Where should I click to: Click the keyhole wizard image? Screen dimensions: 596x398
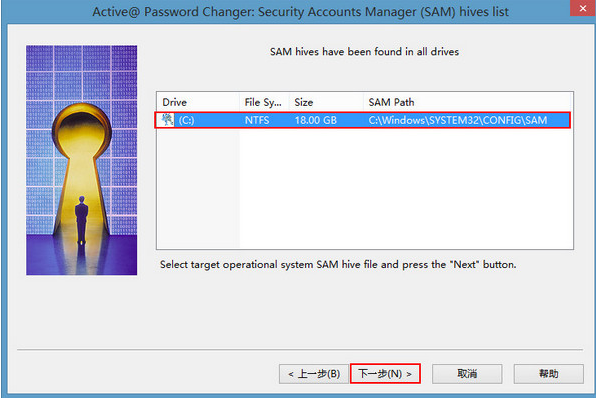[82, 160]
